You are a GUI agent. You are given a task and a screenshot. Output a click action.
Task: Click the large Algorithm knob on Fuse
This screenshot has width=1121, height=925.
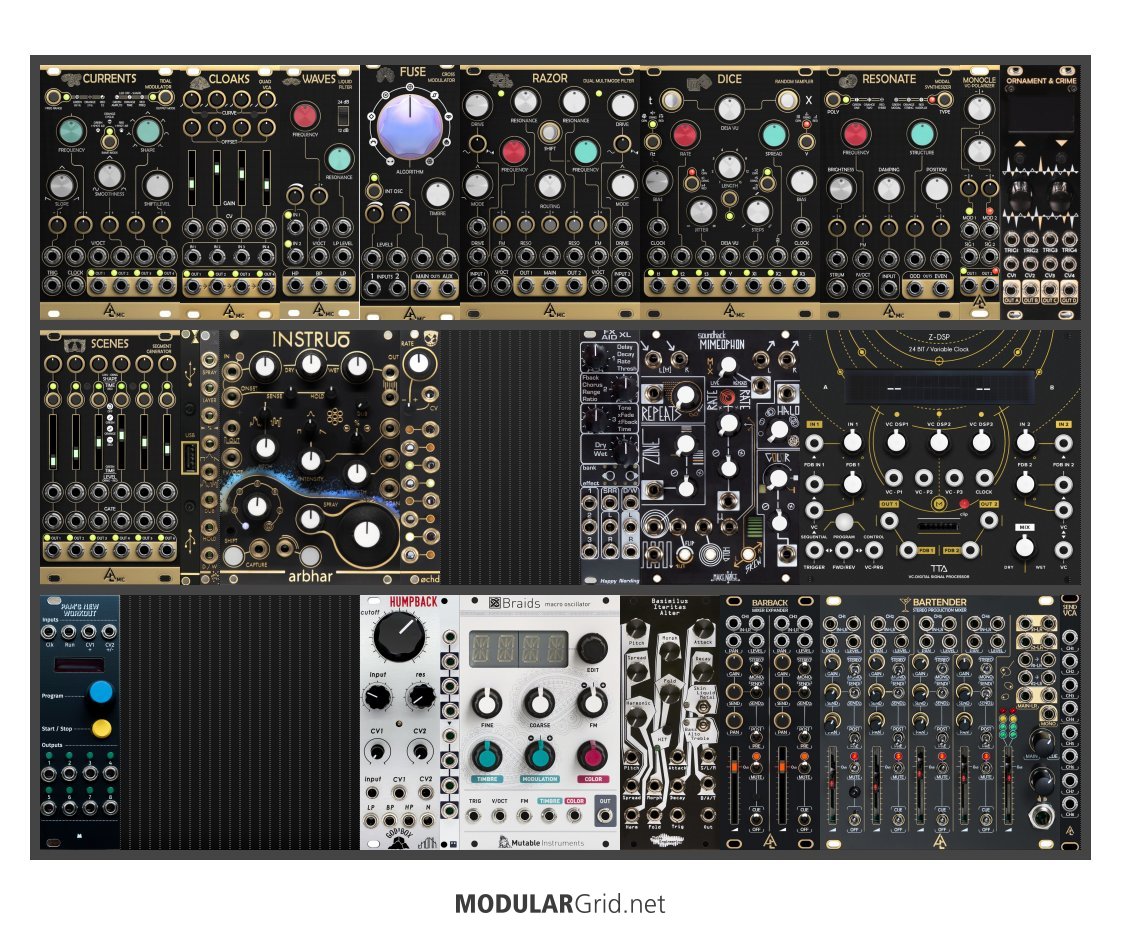[410, 127]
